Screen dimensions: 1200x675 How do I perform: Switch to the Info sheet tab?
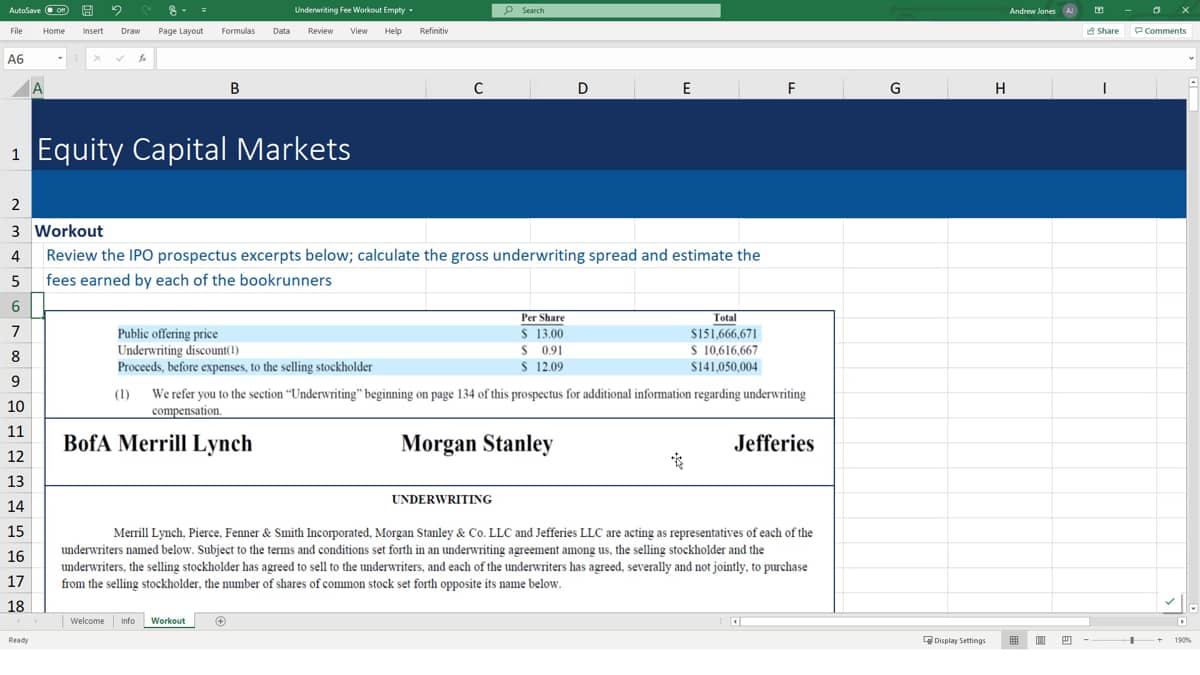(x=128, y=621)
